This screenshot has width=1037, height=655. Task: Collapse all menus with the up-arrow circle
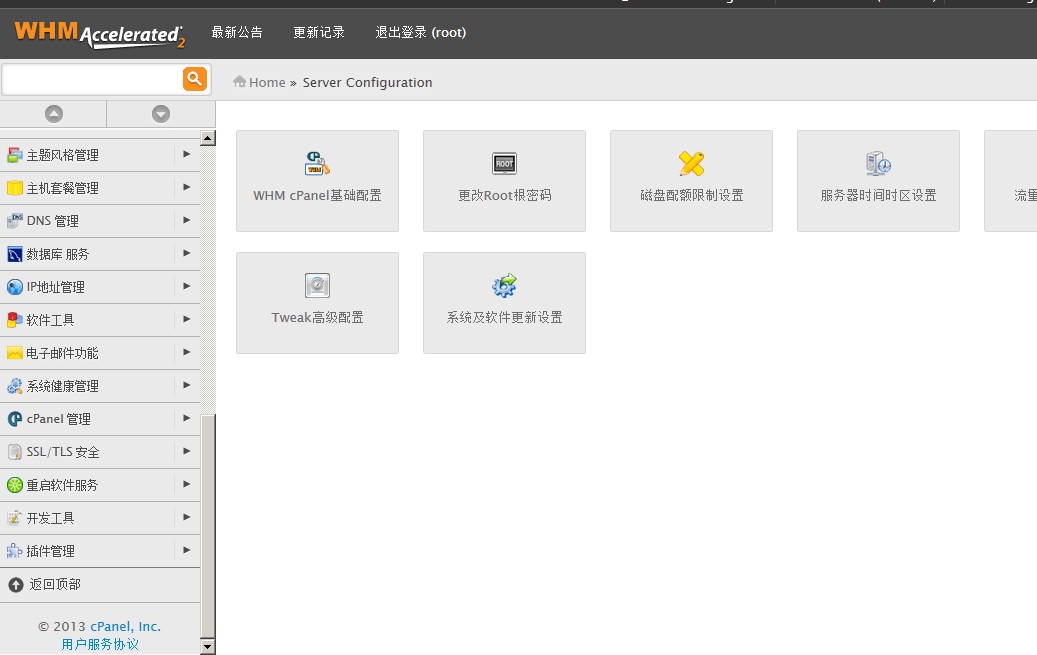(x=54, y=114)
